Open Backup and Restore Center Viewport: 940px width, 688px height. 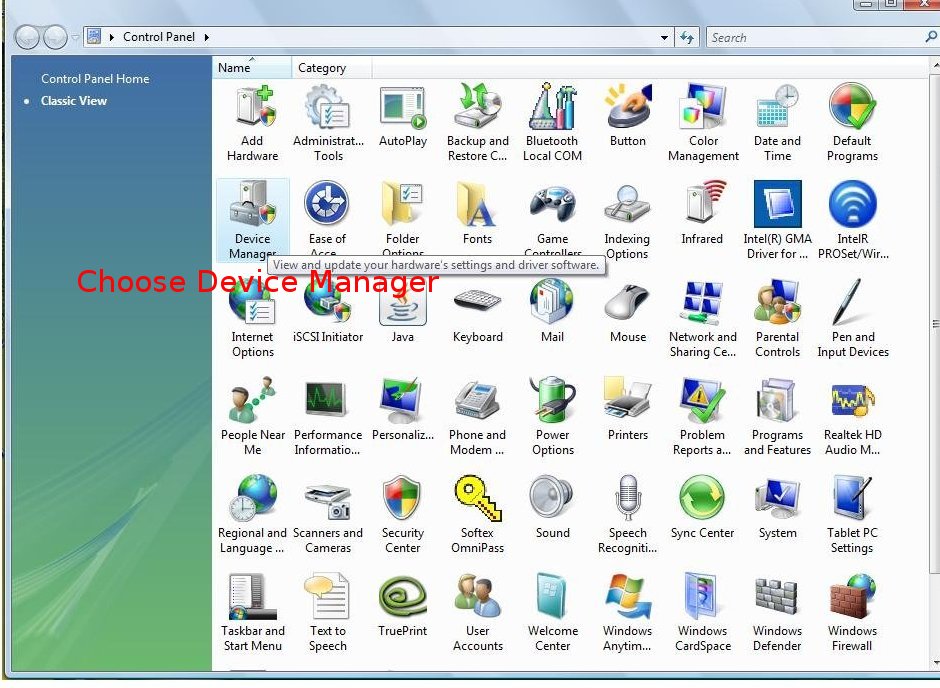[477, 107]
